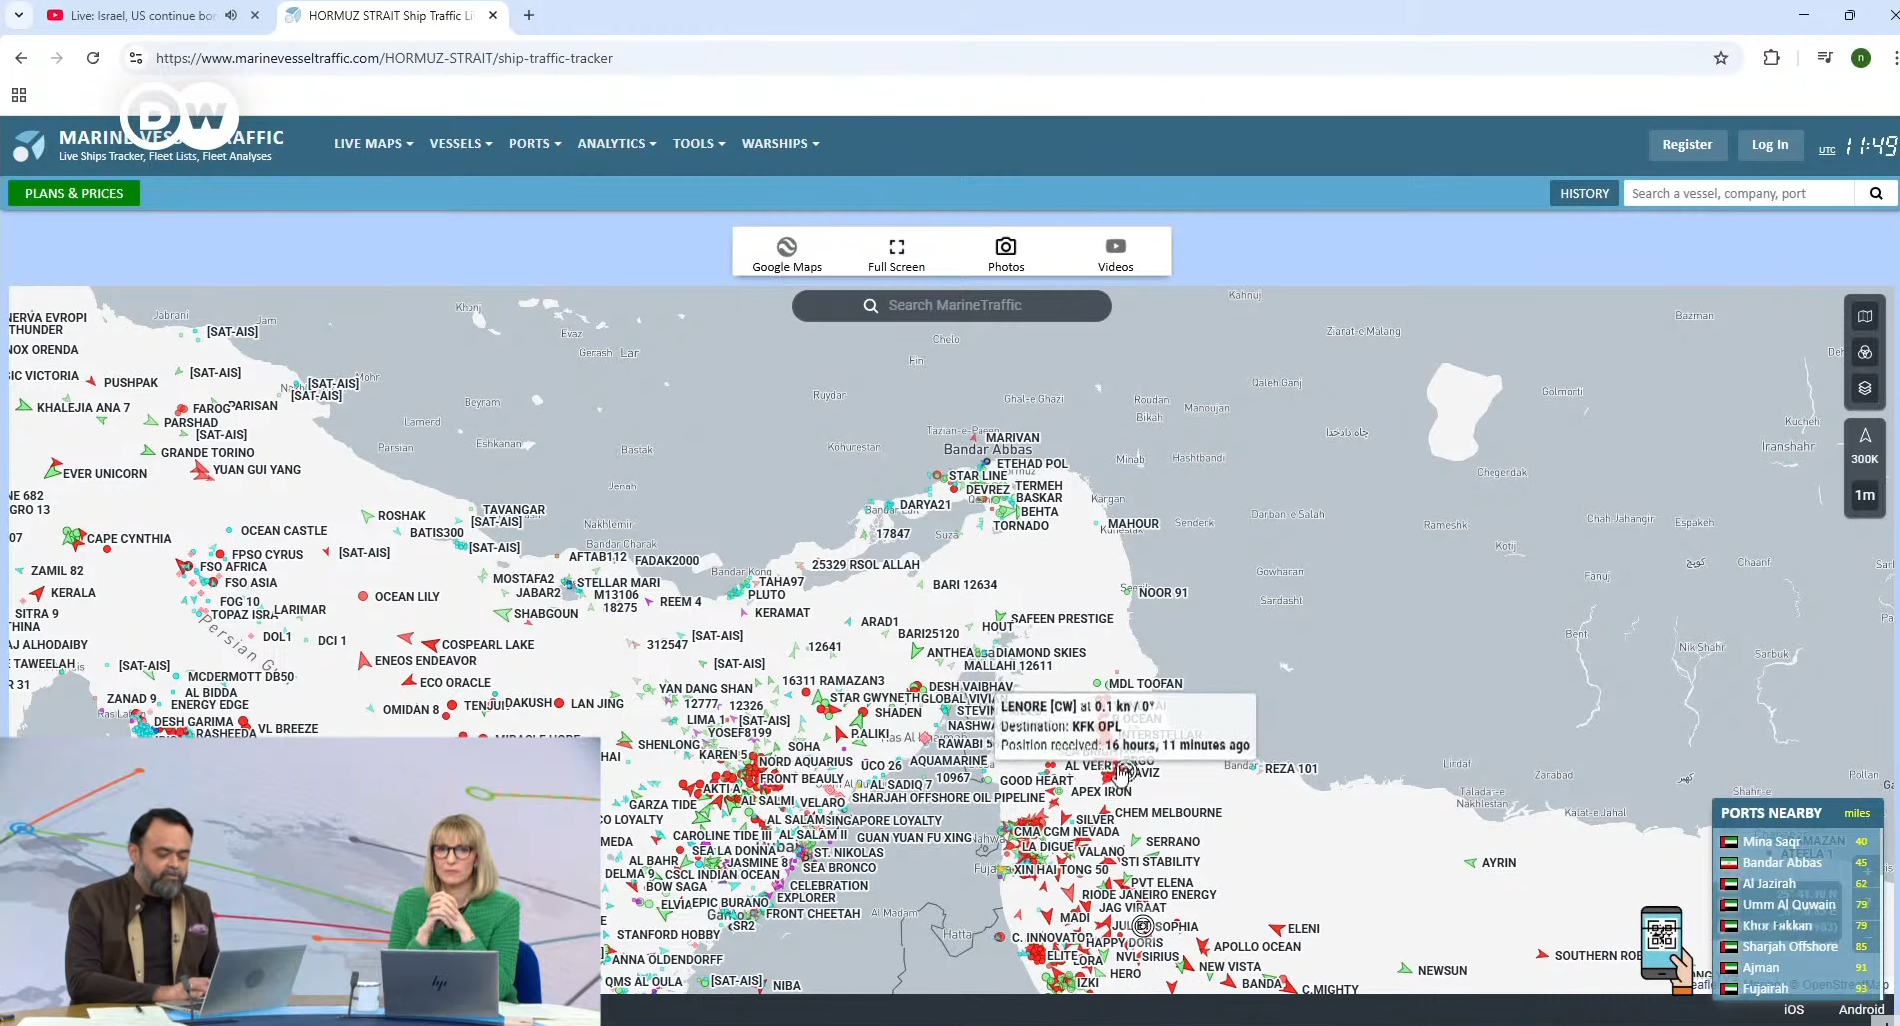The height and width of the screenshot is (1026, 1900).
Task: Click the Android app link
Action: click(1861, 1009)
